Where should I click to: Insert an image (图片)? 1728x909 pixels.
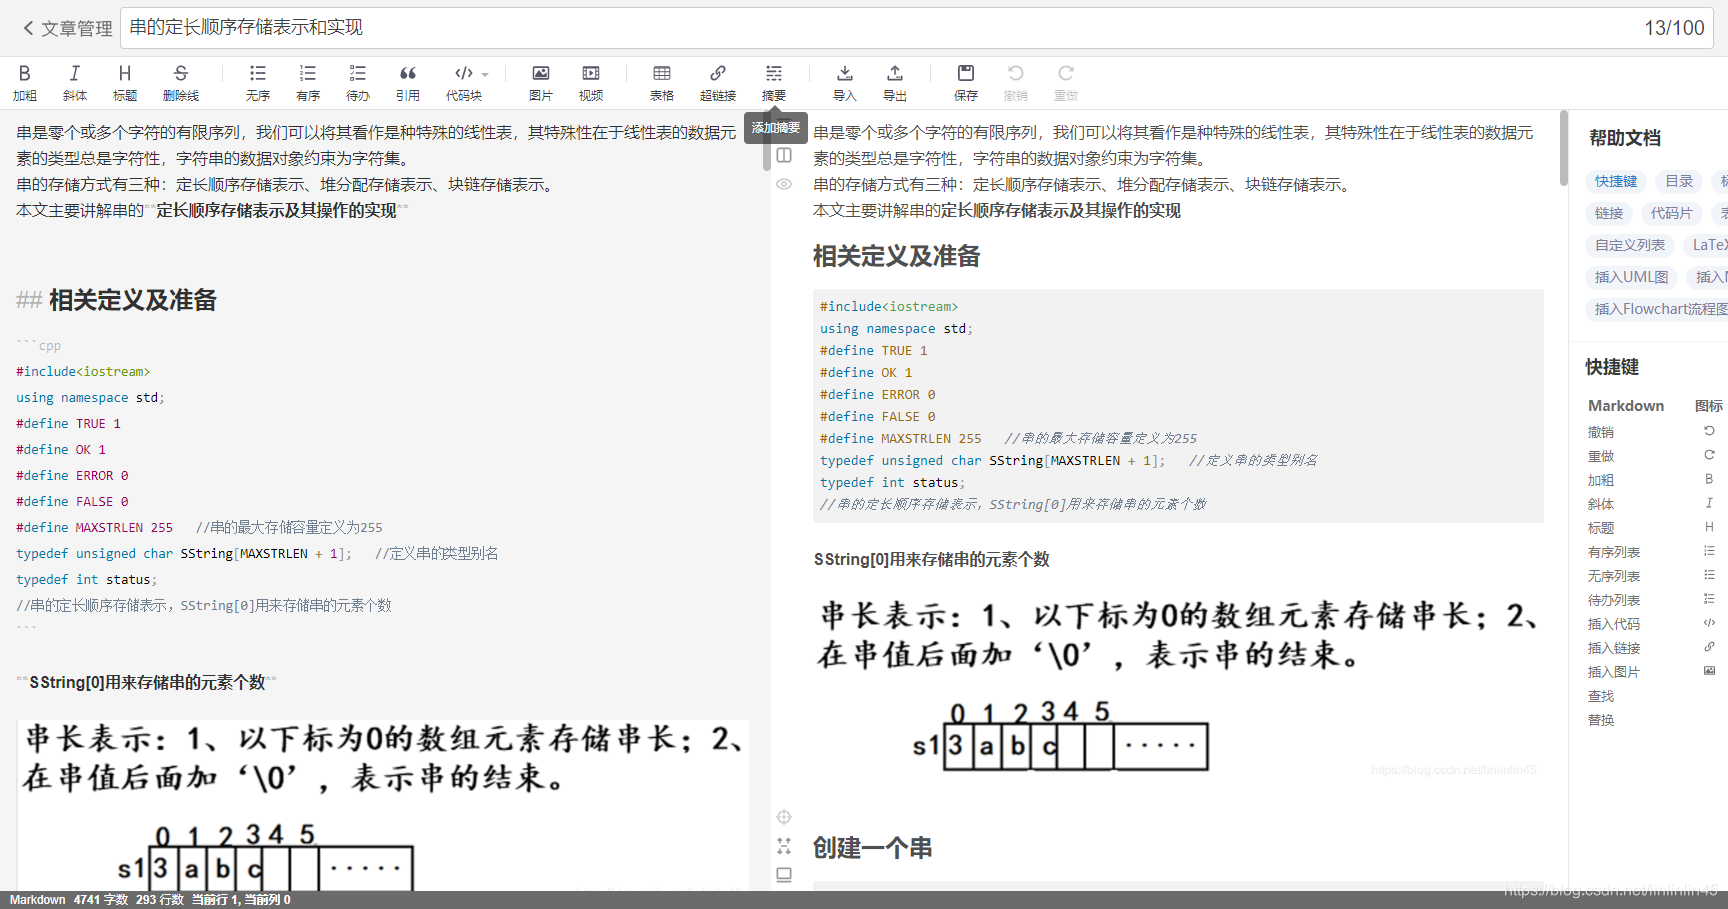tap(541, 83)
